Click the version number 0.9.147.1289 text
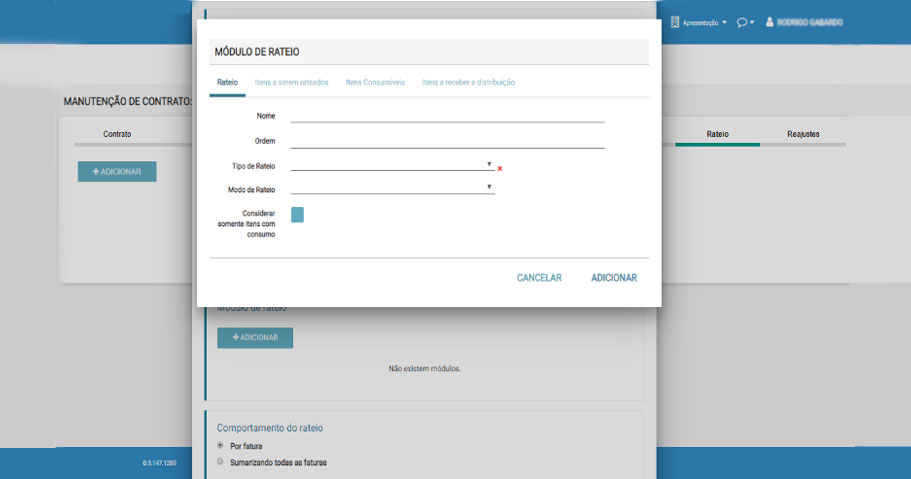 (x=159, y=463)
